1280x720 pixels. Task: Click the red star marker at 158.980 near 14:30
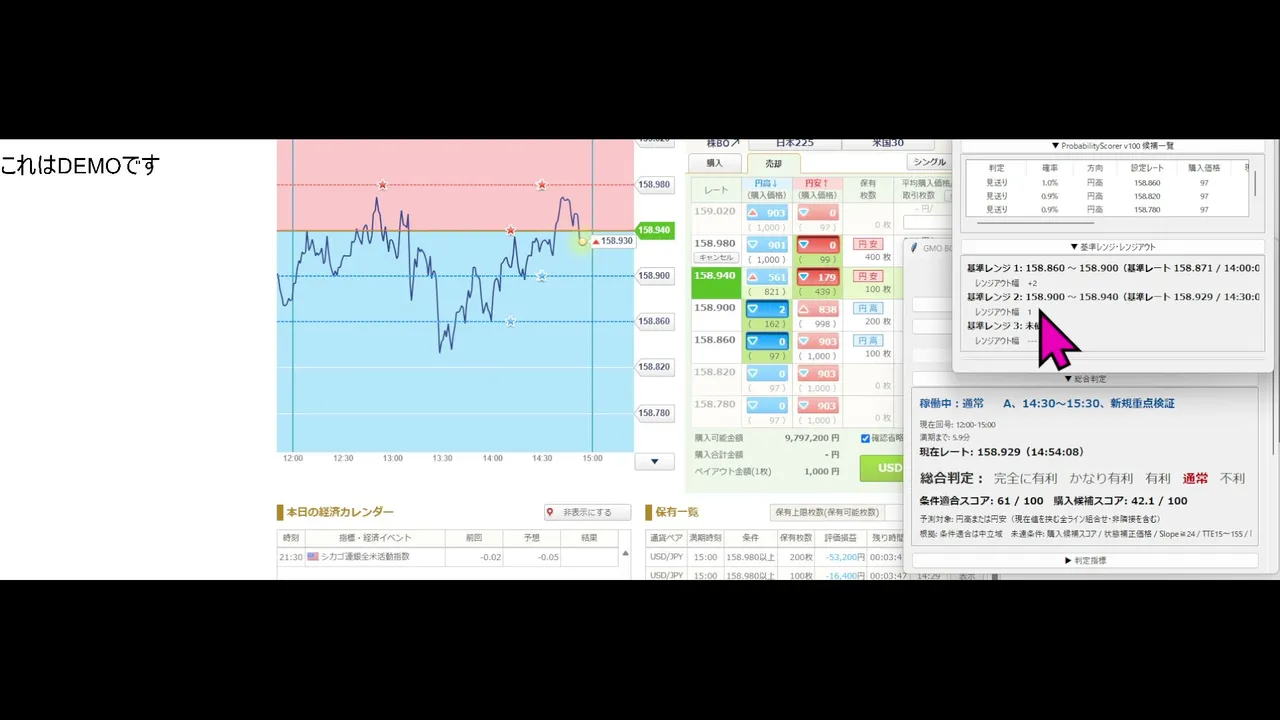coord(541,185)
